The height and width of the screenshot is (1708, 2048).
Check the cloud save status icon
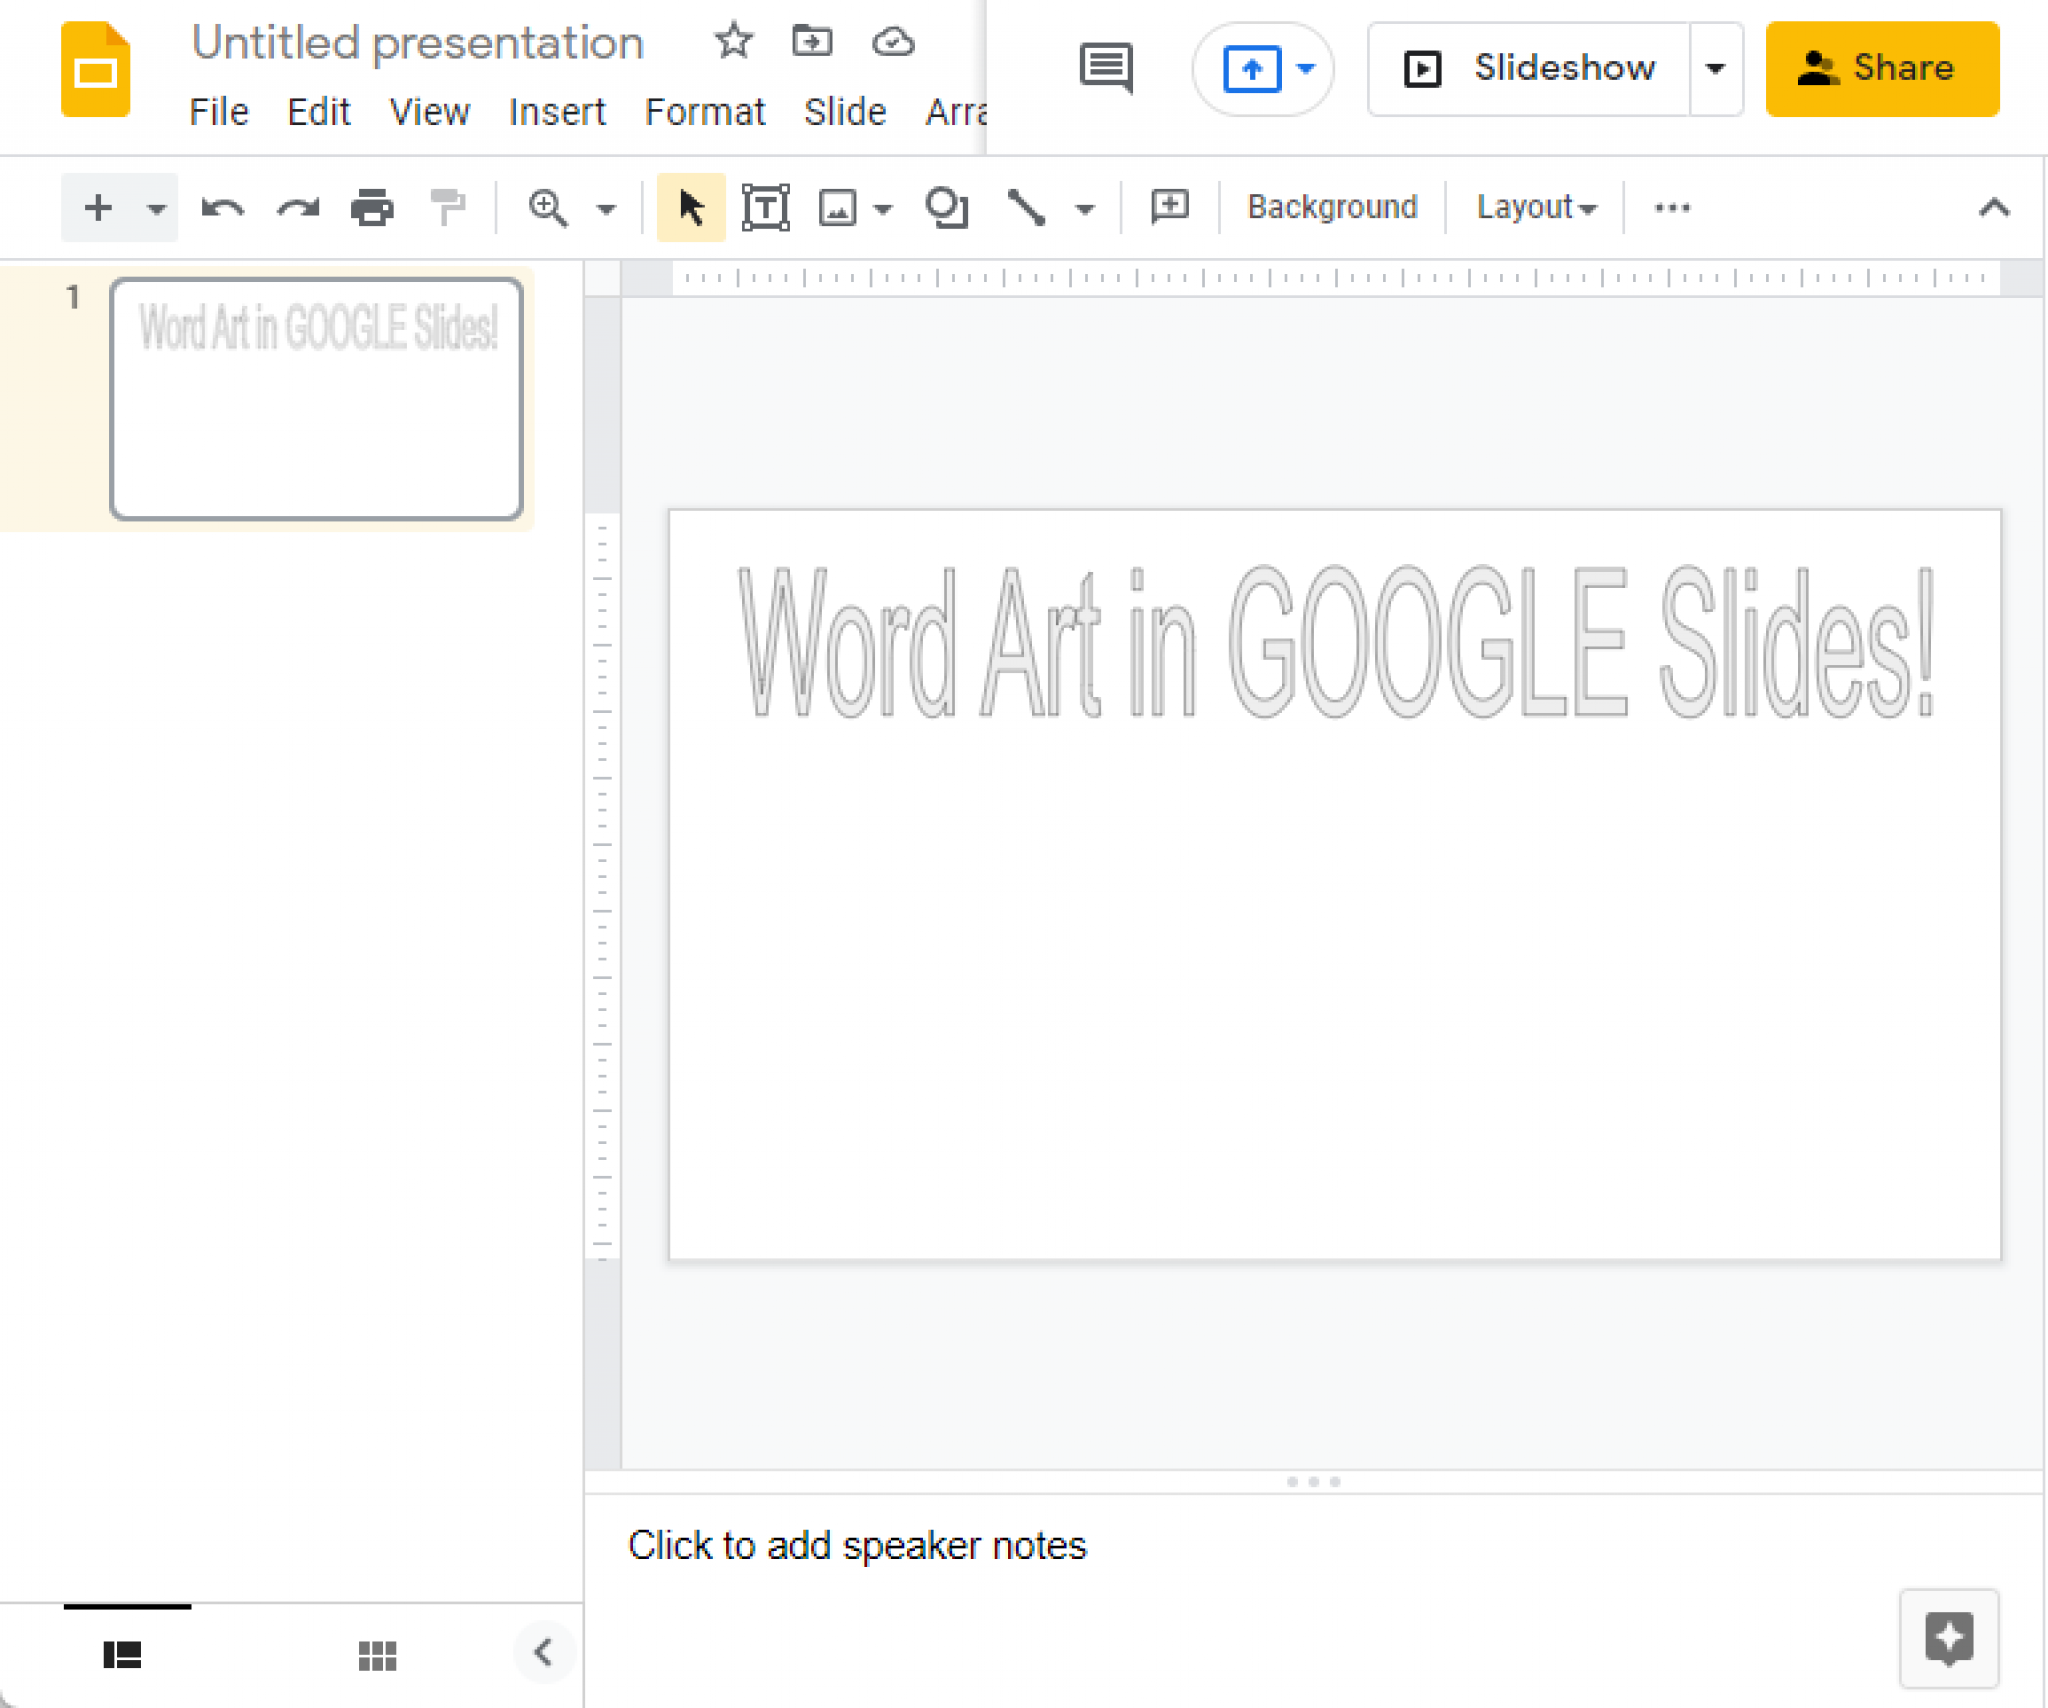point(893,42)
